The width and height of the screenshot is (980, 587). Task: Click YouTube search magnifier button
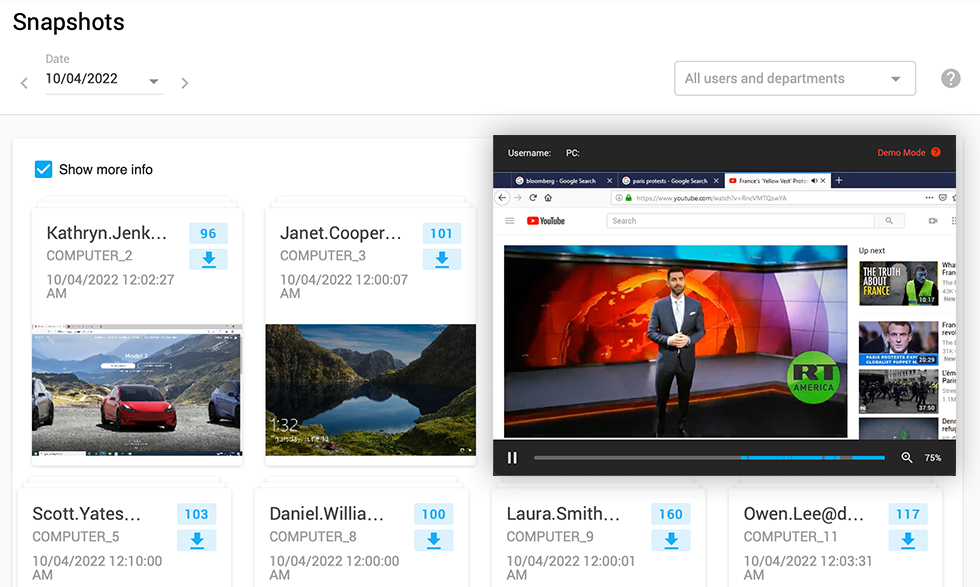click(889, 221)
